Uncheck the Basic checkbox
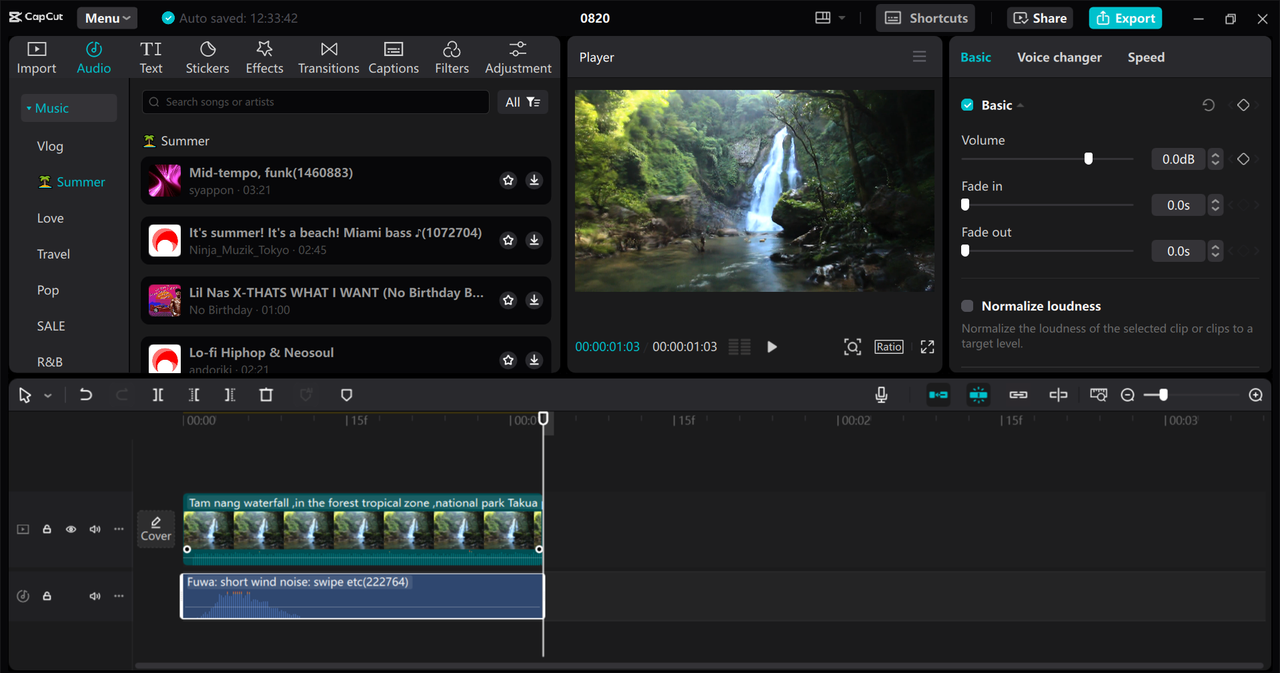The height and width of the screenshot is (673, 1280). (x=967, y=105)
